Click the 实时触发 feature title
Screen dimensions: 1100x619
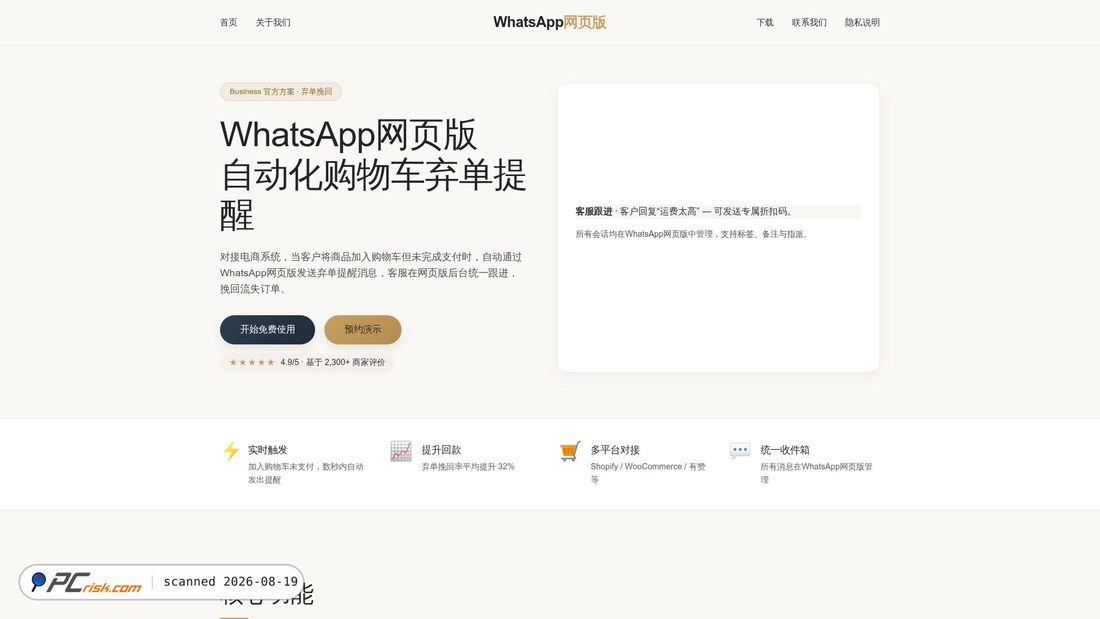(267, 450)
